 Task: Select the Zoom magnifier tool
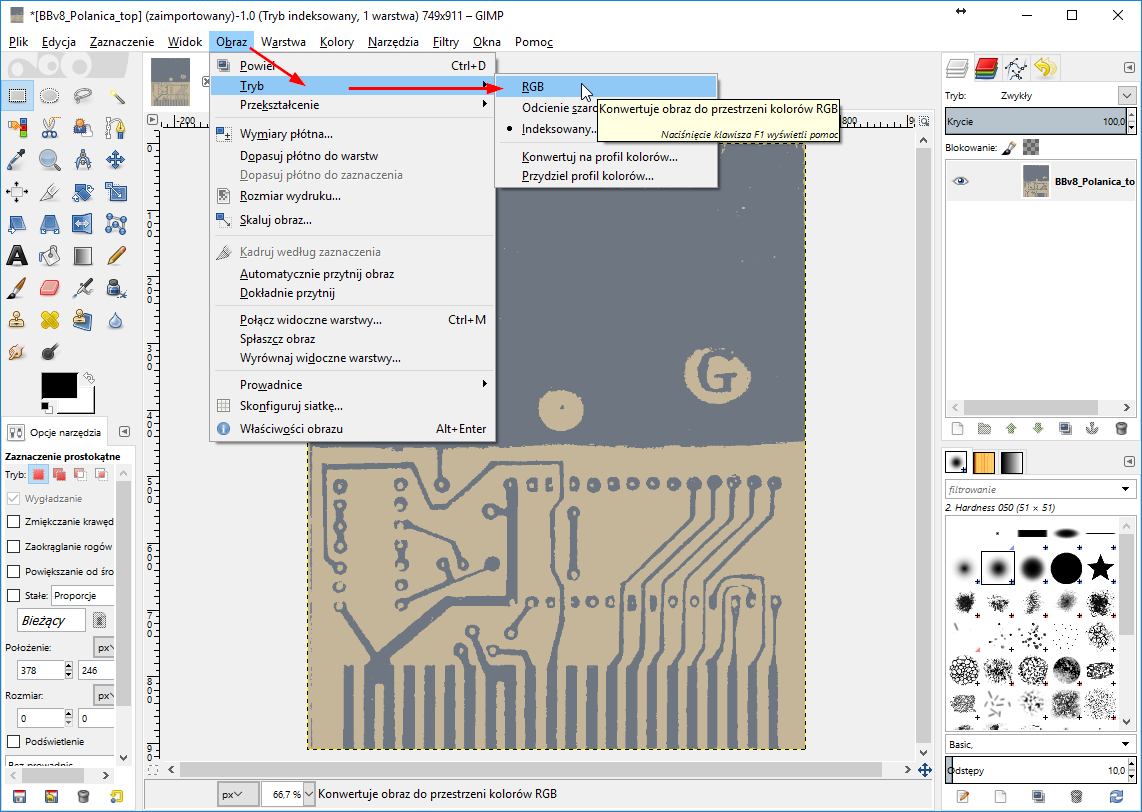(49, 159)
